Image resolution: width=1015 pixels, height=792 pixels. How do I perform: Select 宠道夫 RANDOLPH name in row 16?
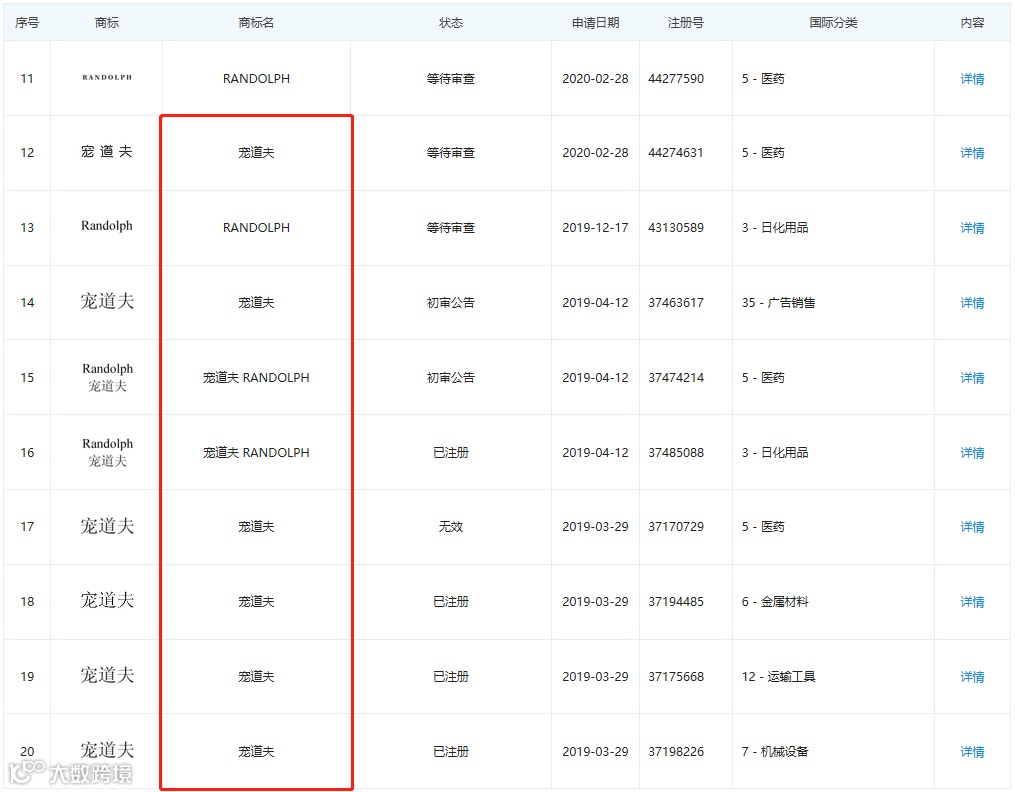pyautogui.click(x=256, y=453)
